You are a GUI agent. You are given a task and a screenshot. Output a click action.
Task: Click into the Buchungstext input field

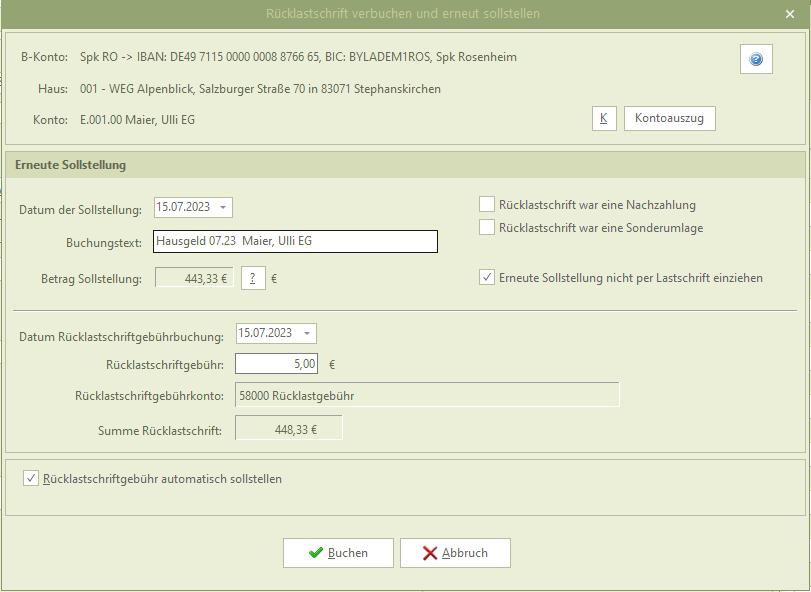coord(295,241)
